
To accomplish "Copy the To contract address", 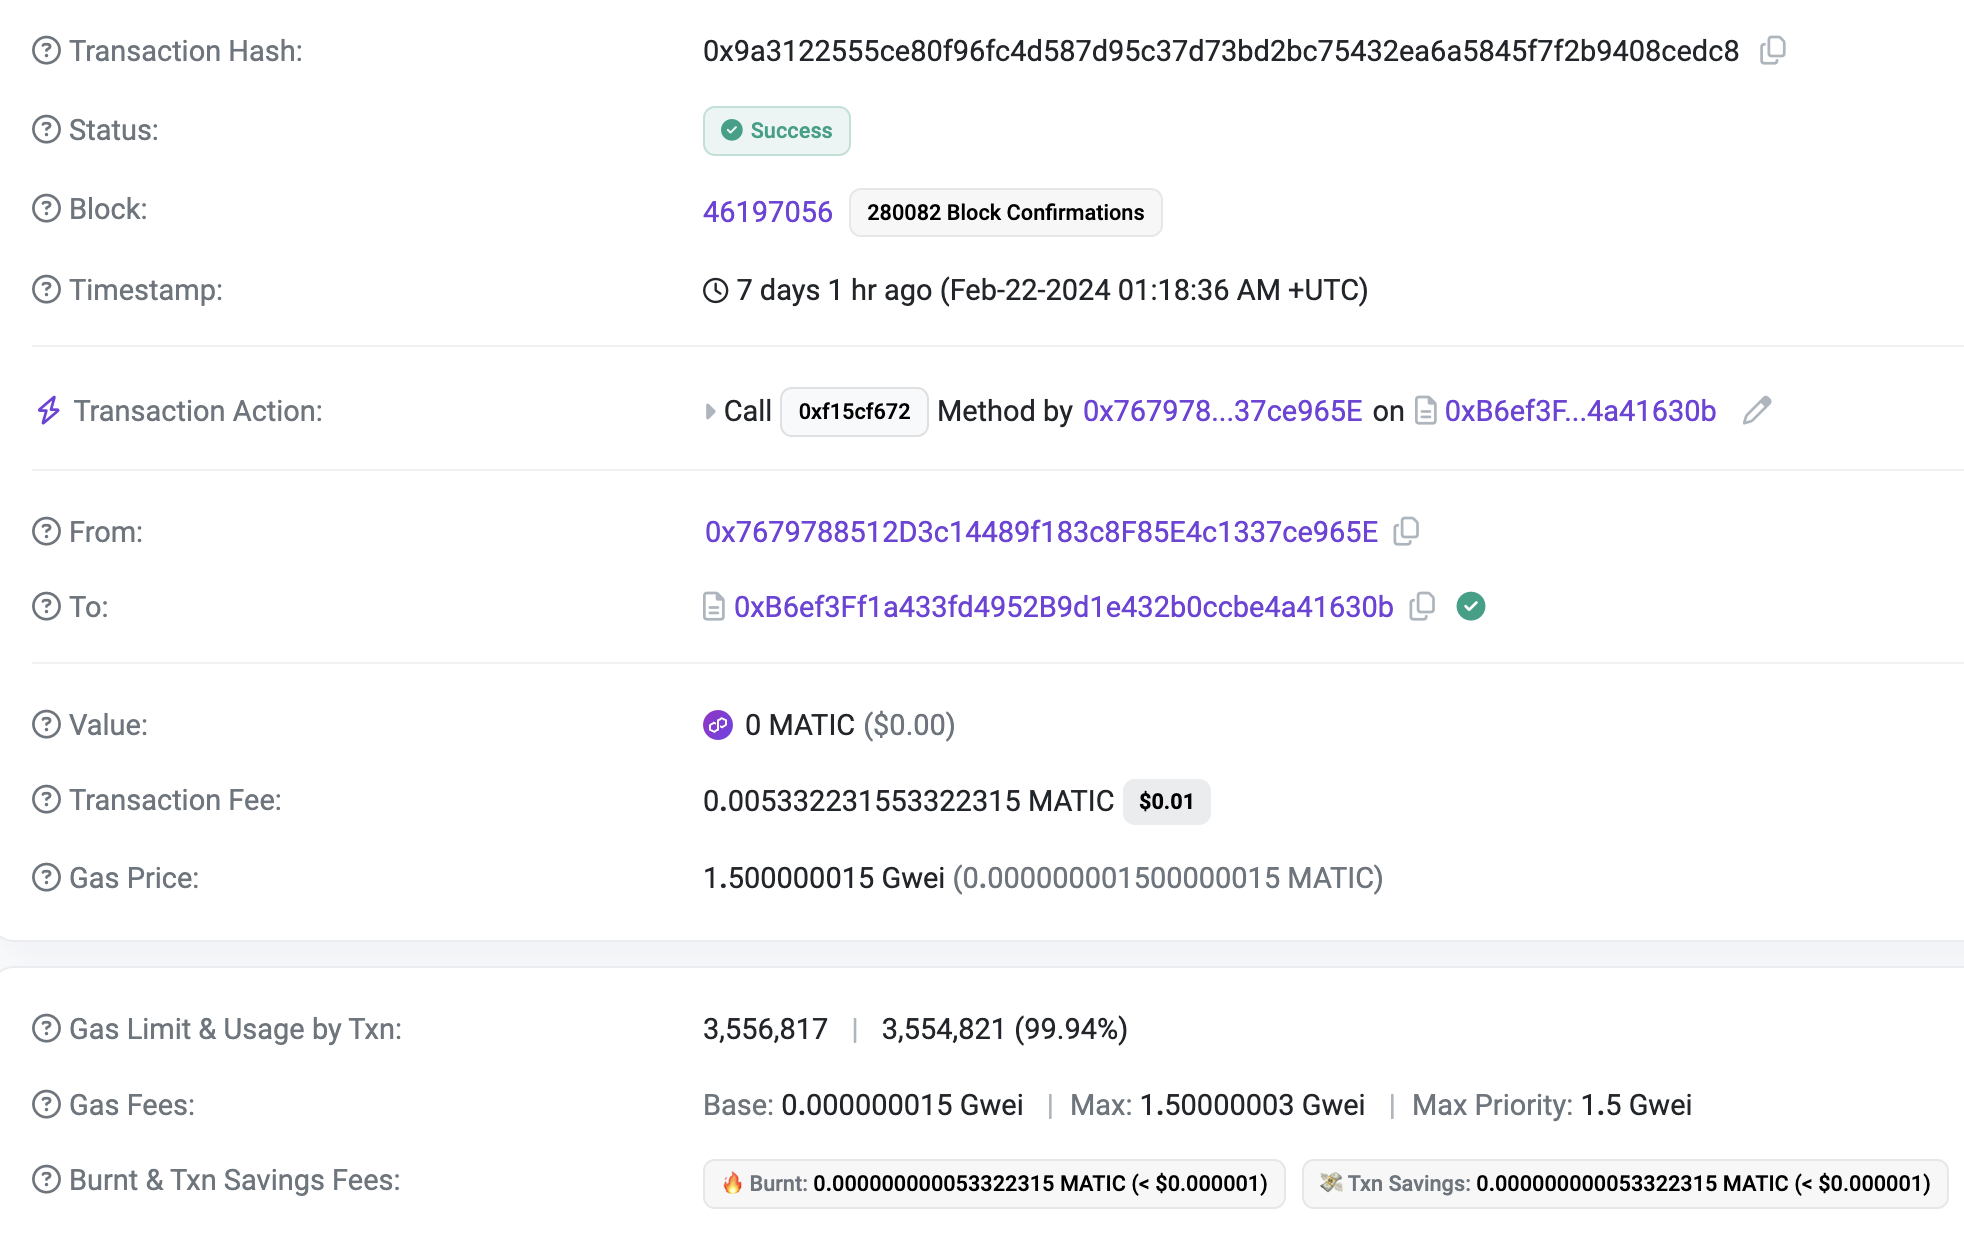I will pyautogui.click(x=1422, y=606).
